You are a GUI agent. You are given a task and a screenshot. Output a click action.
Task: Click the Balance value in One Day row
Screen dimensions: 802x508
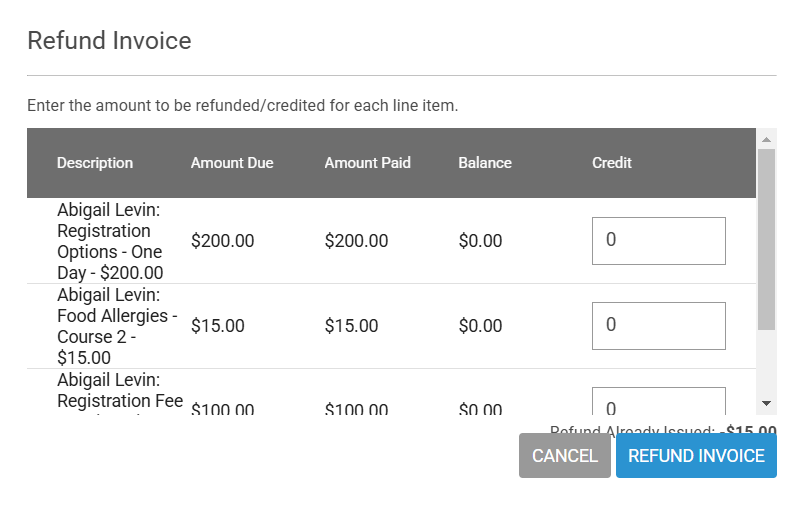pyautogui.click(x=480, y=241)
